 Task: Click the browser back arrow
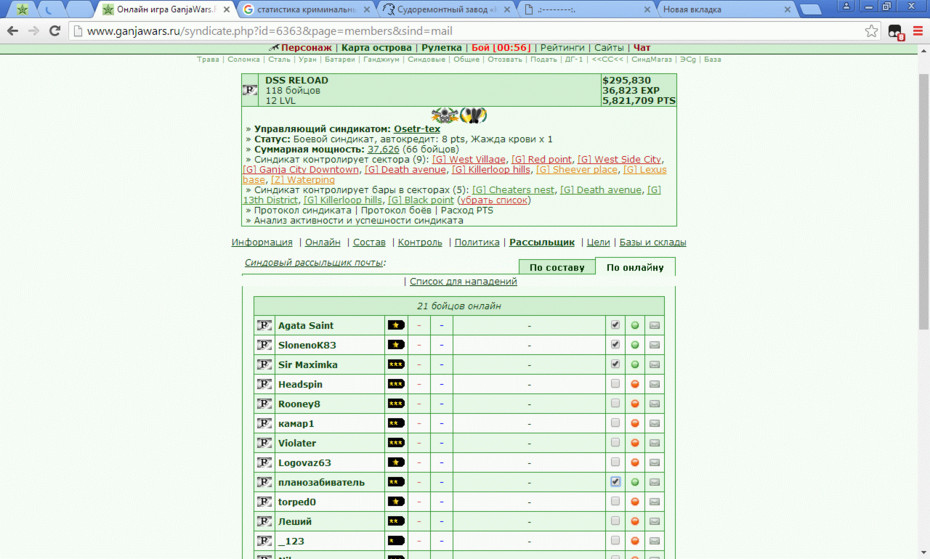coord(12,31)
